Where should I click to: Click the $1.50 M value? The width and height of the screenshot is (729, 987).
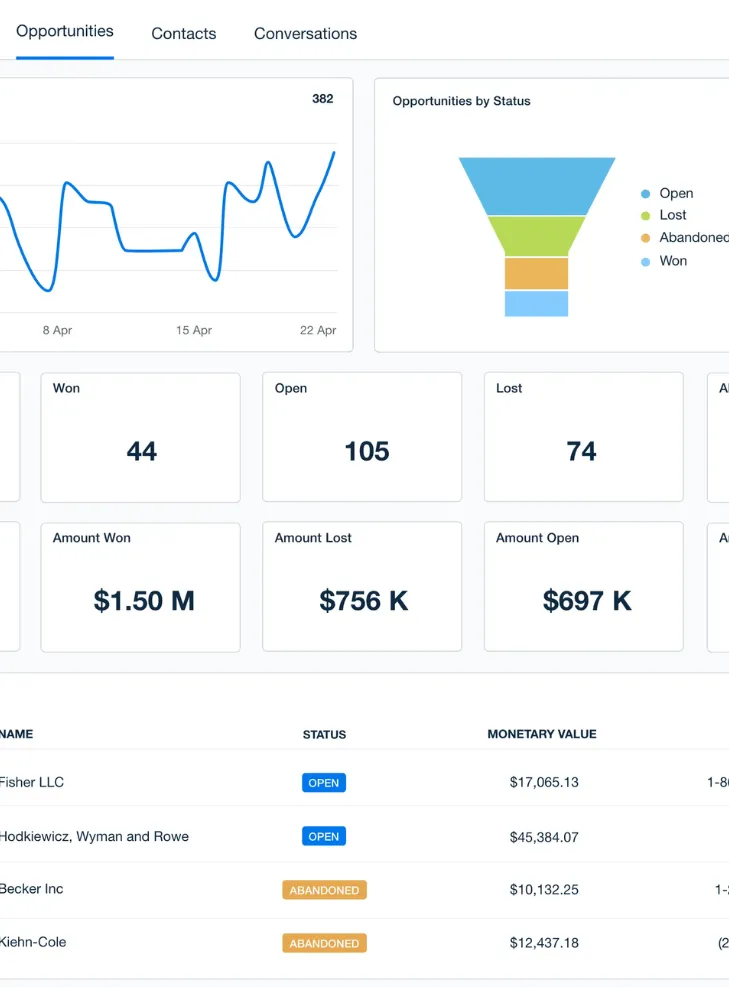tap(144, 601)
